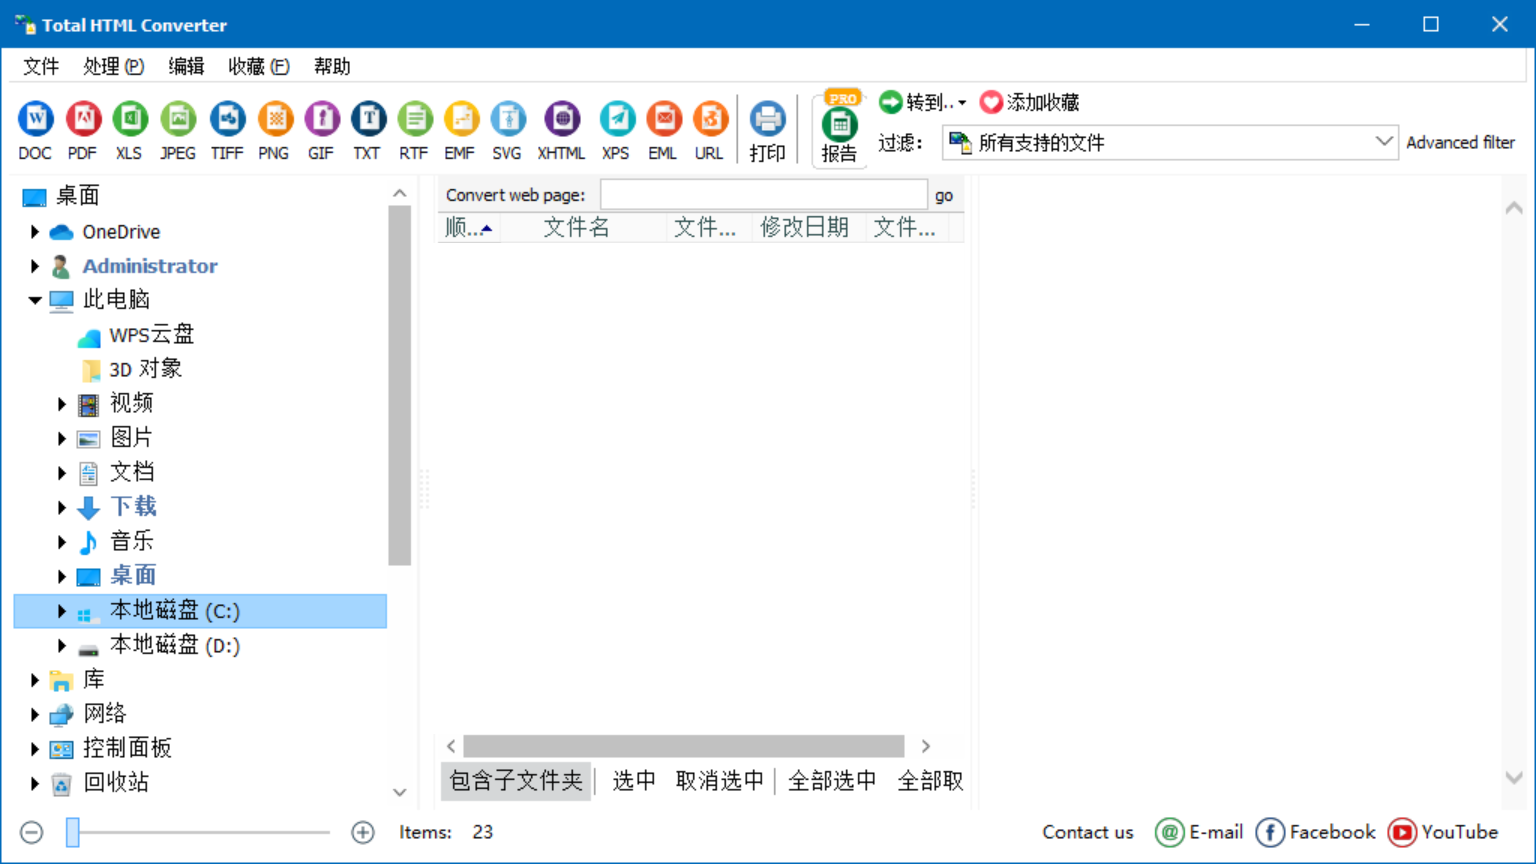Open the E-mail contact link
Image resolution: width=1536 pixels, height=864 pixels.
click(1199, 832)
